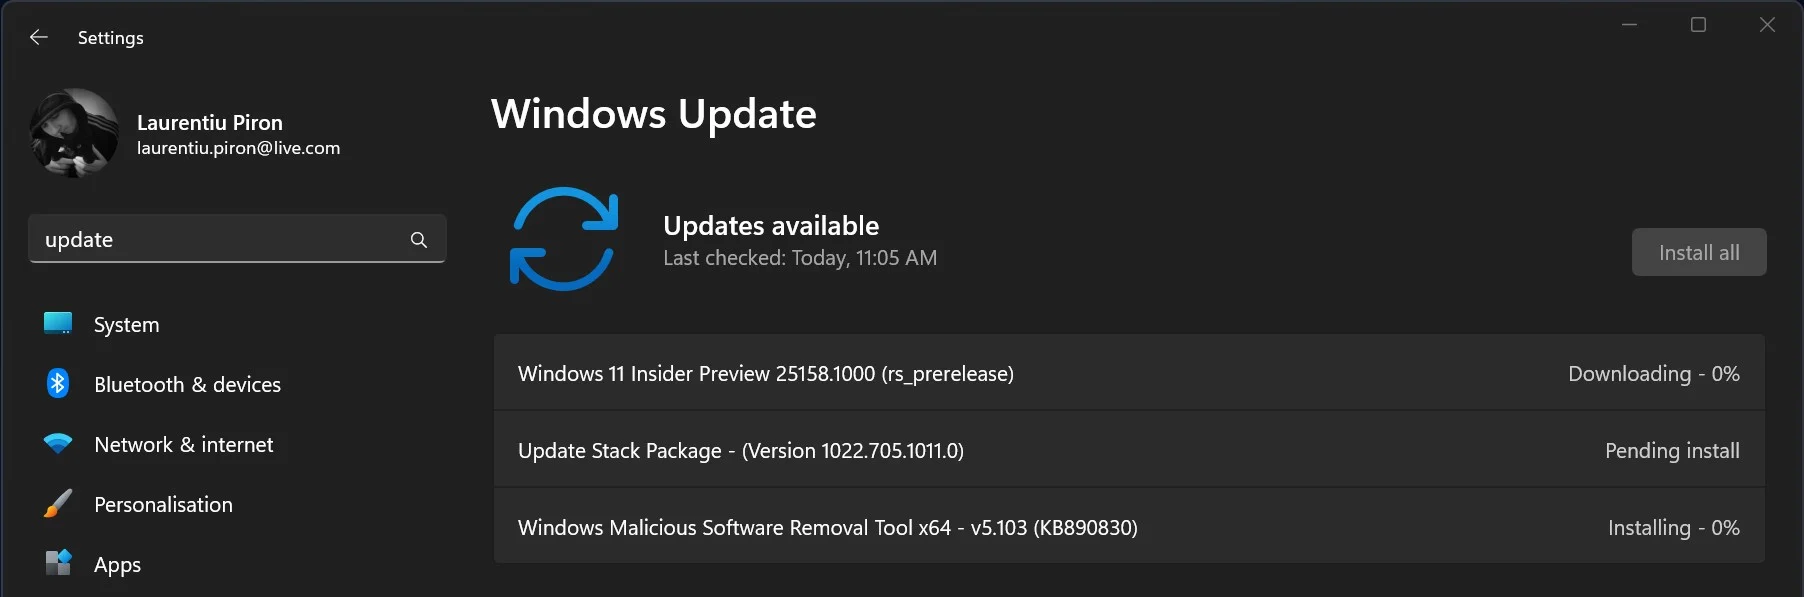This screenshot has height=597, width=1804.
Task: Go to Network & internet
Action: click(183, 445)
